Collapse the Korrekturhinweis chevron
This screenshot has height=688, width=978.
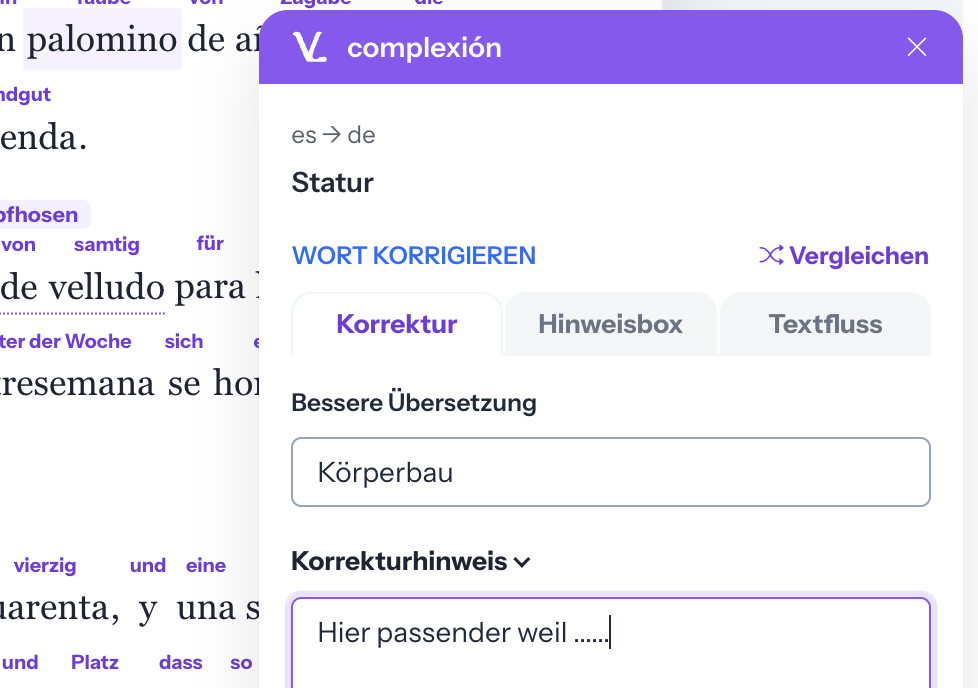[x=522, y=562]
